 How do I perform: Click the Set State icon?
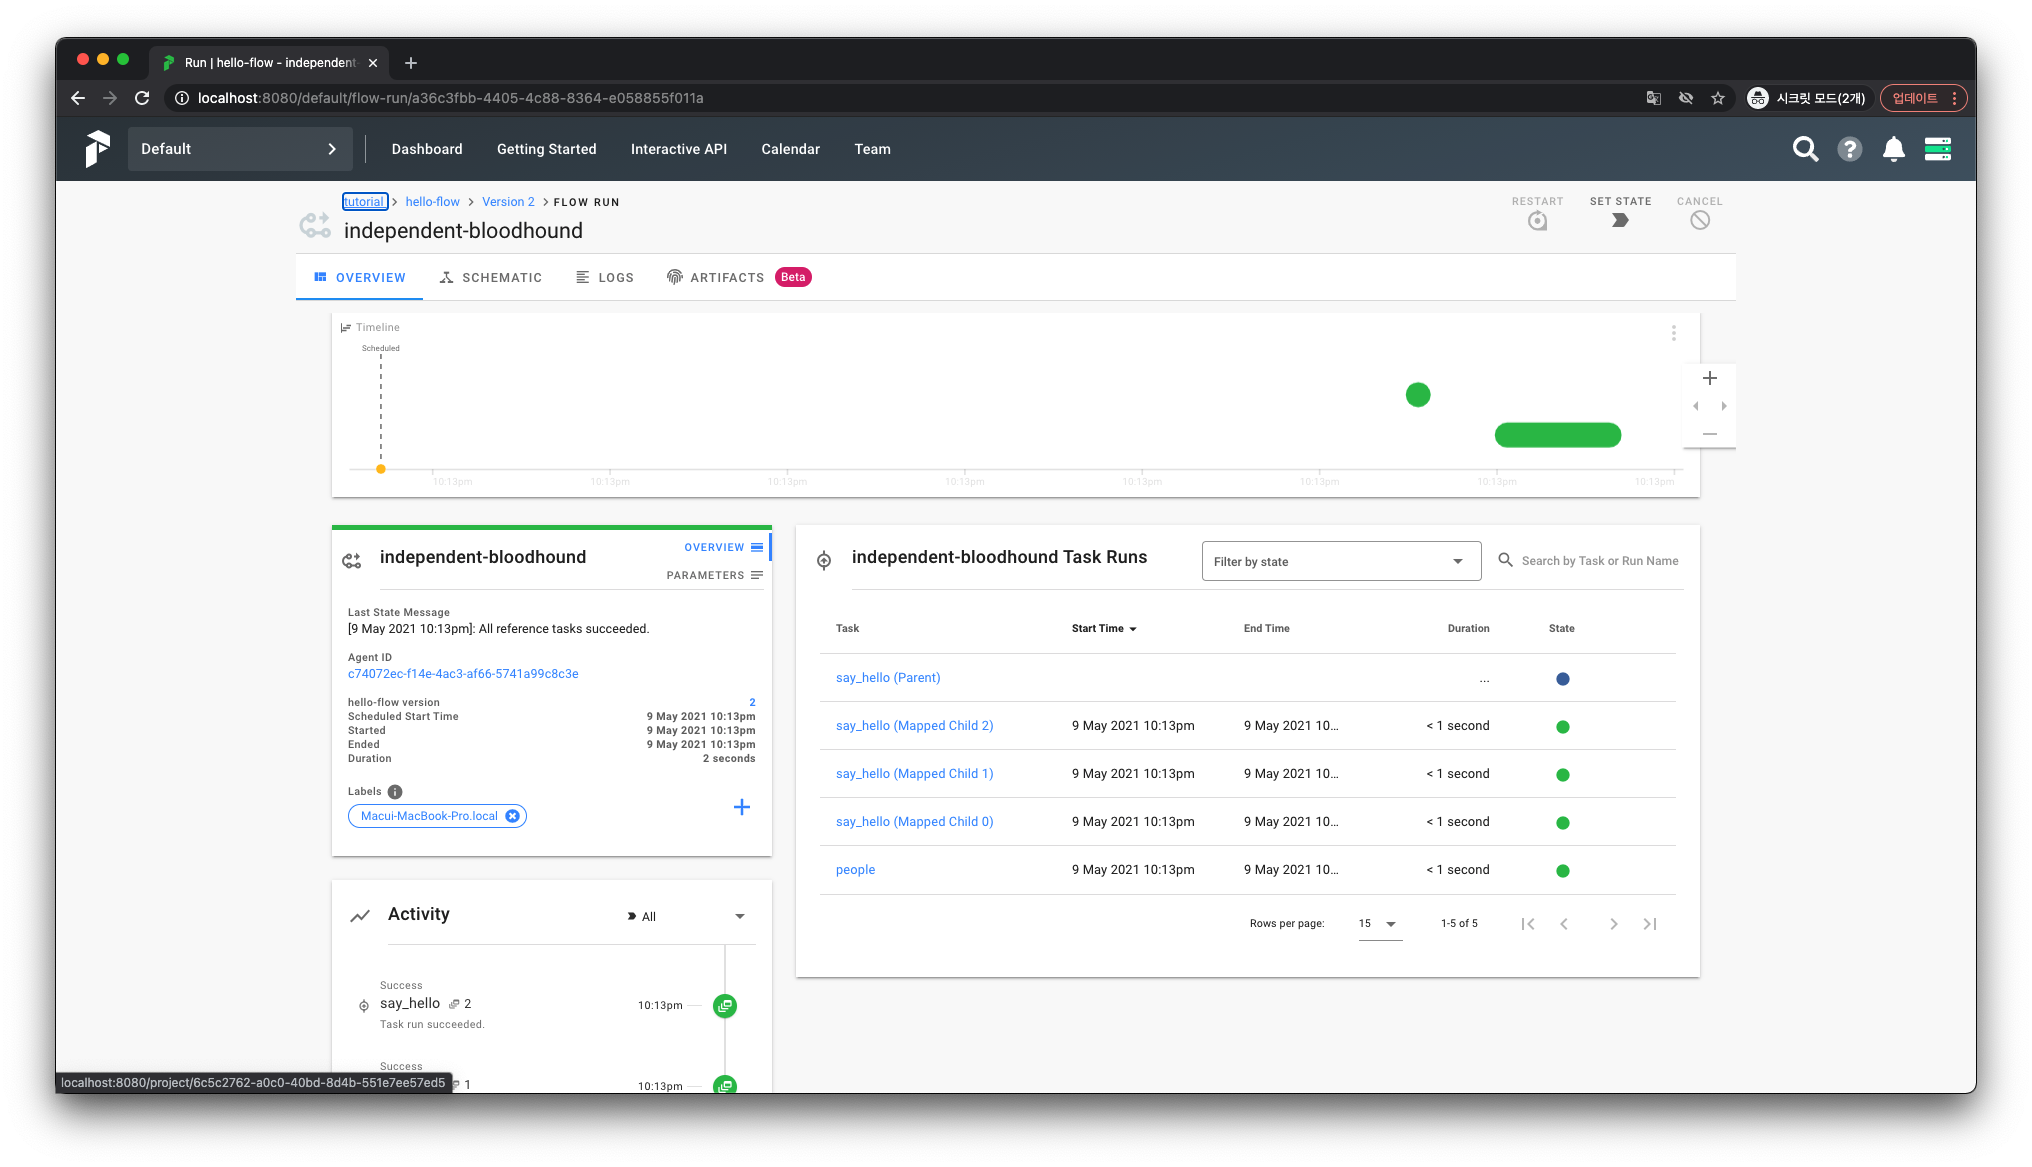tap(1620, 220)
